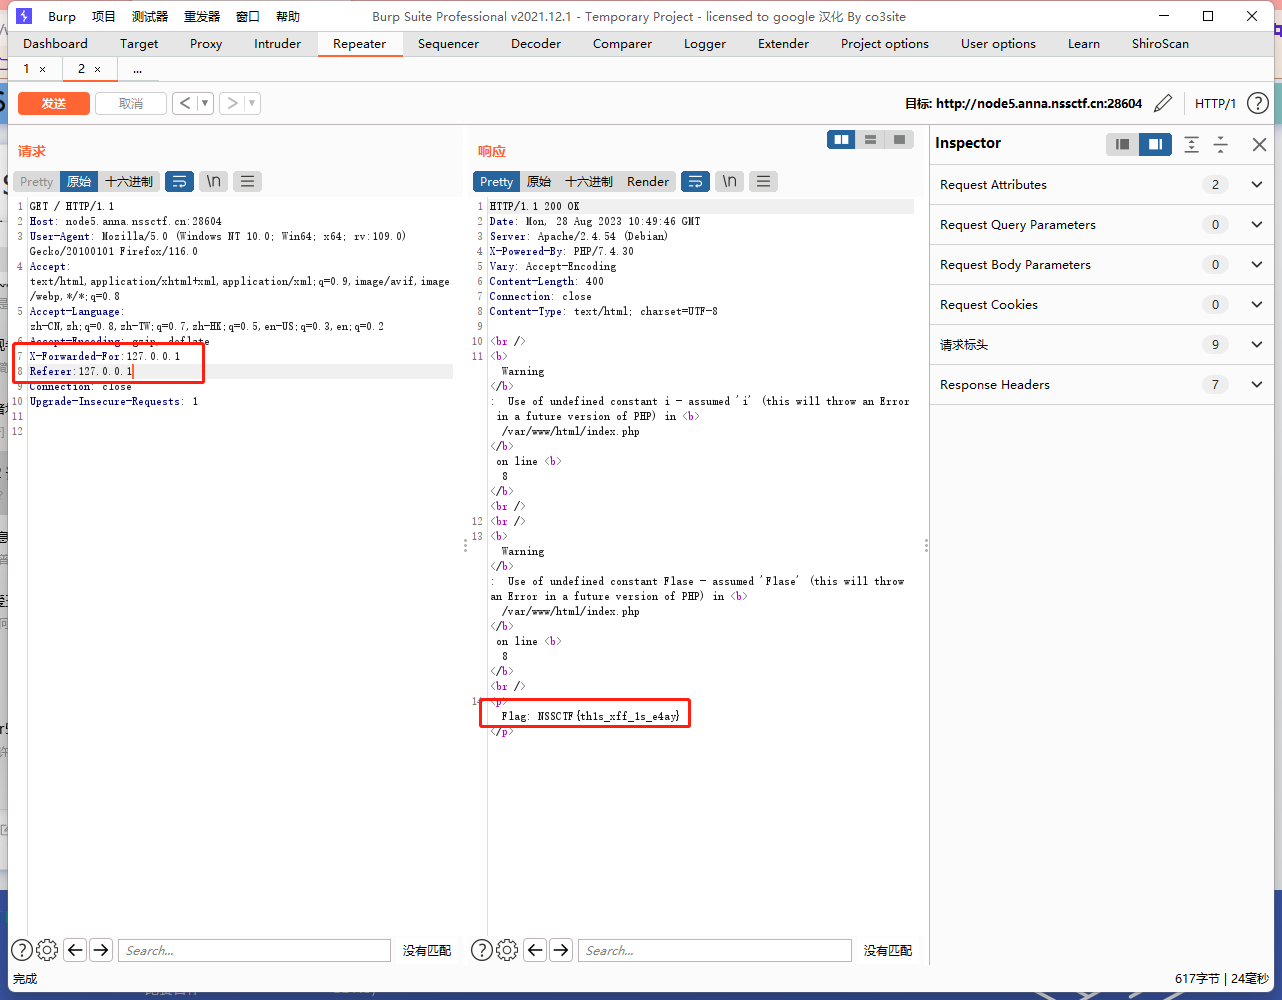
Task: Open the Intruder tab
Action: [x=277, y=43]
